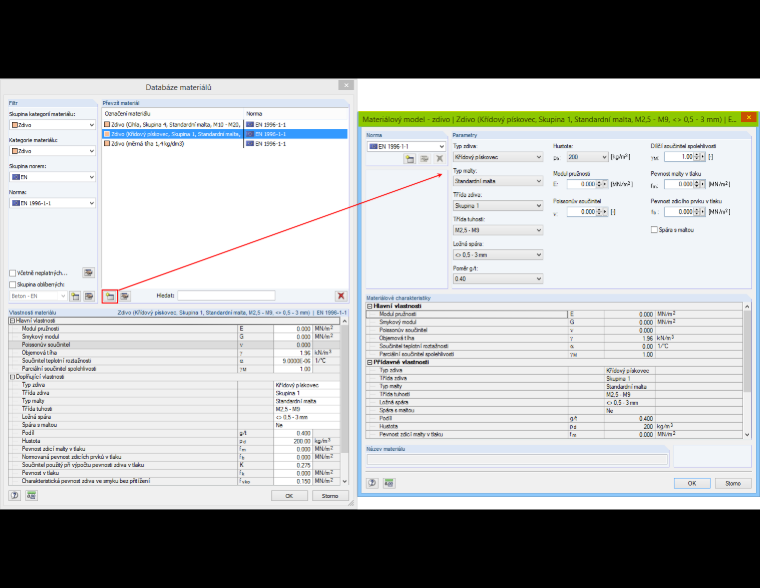Open Kategorie materiálu dropdown

[x=52, y=151]
